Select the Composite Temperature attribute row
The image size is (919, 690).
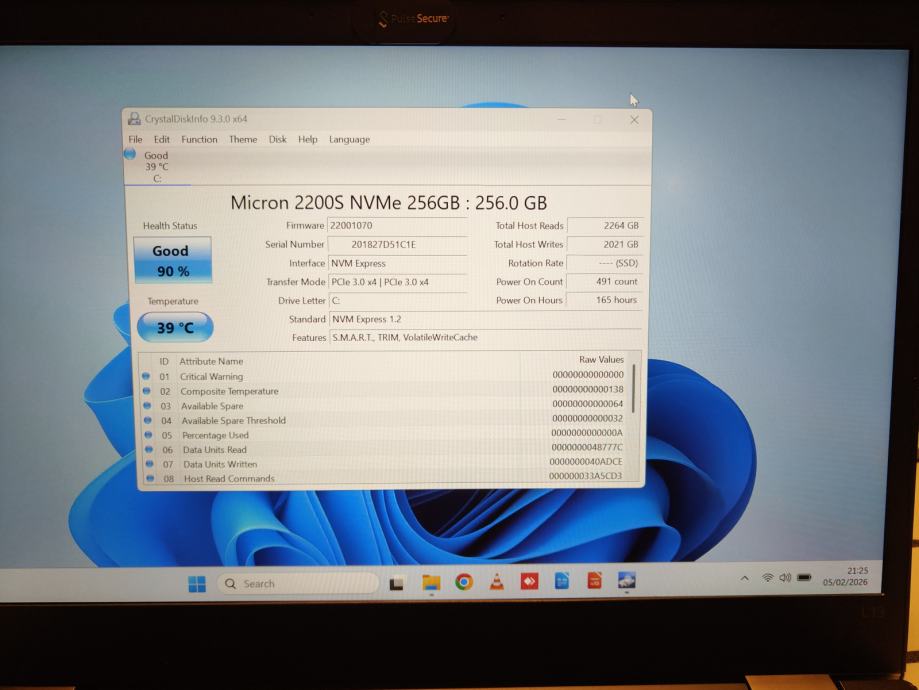(384, 390)
